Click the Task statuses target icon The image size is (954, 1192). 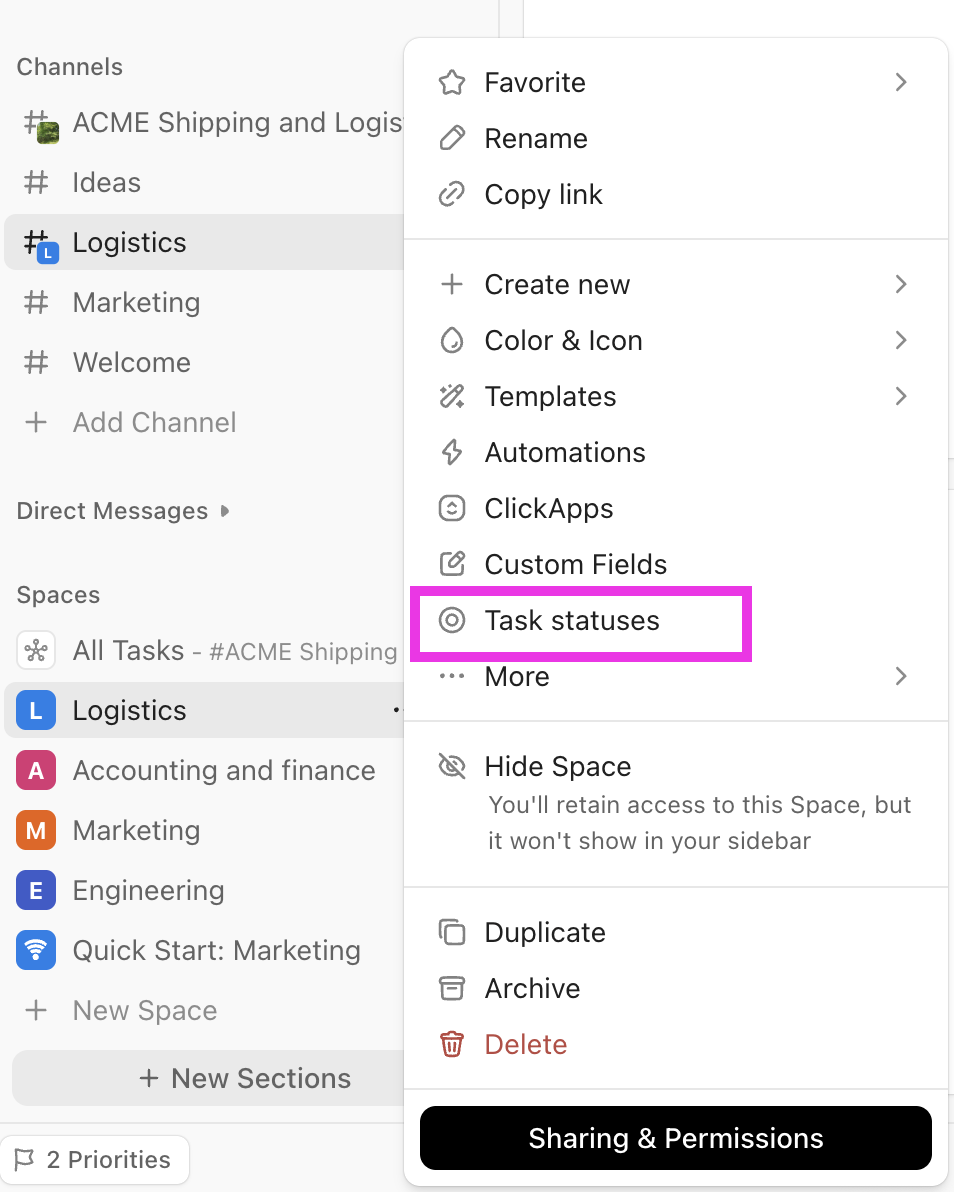452,620
